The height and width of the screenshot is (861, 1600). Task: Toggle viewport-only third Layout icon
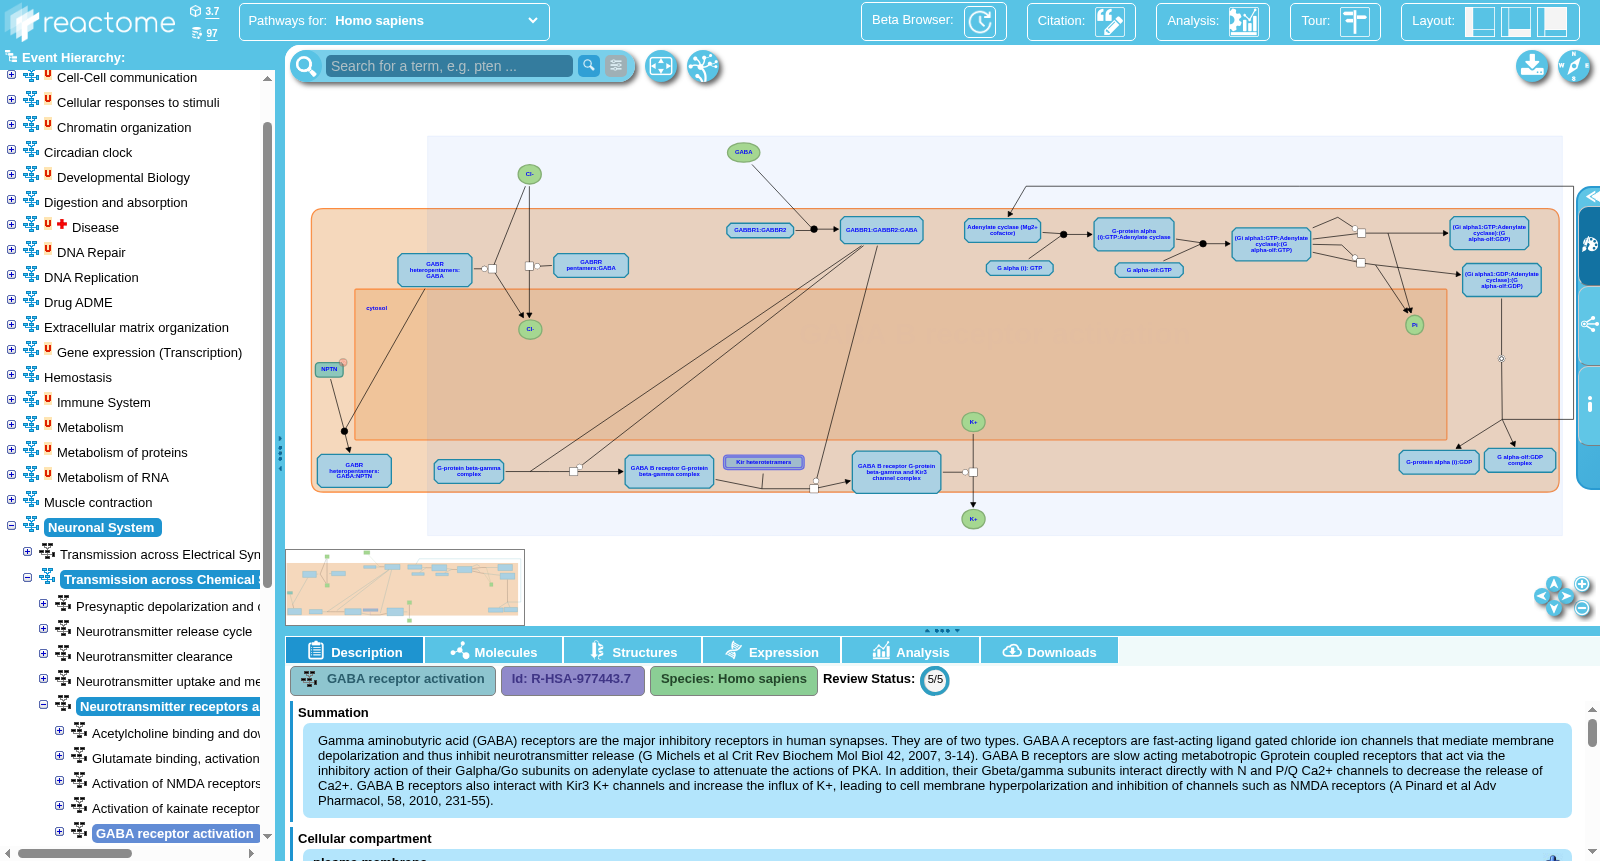(1553, 21)
